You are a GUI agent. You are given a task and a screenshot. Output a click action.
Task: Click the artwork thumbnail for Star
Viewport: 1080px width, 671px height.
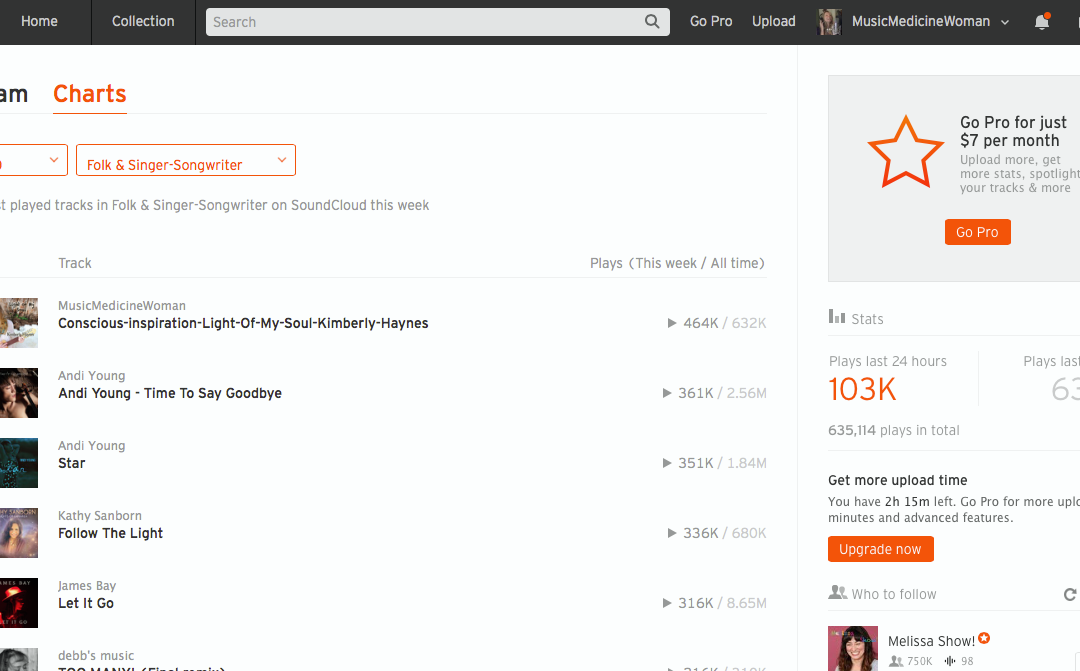[x=19, y=463]
